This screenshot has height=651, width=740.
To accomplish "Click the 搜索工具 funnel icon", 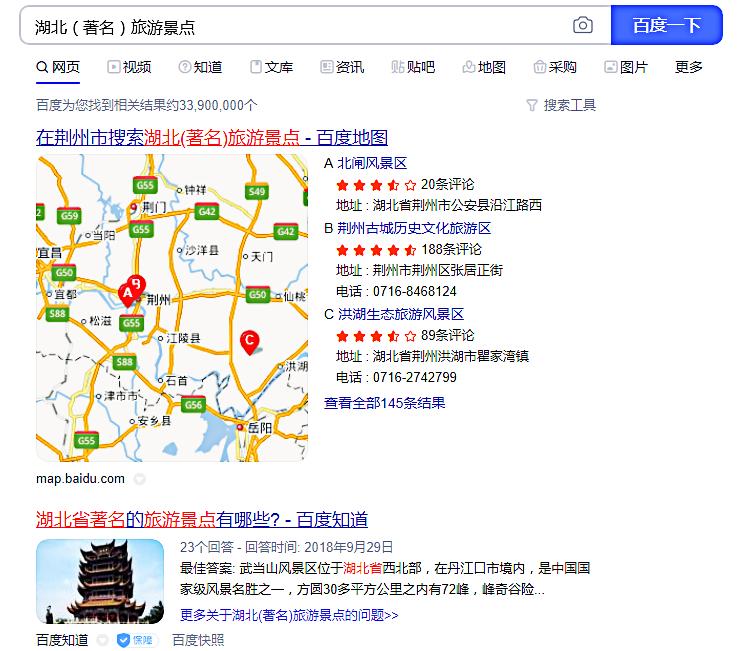I will (532, 105).
